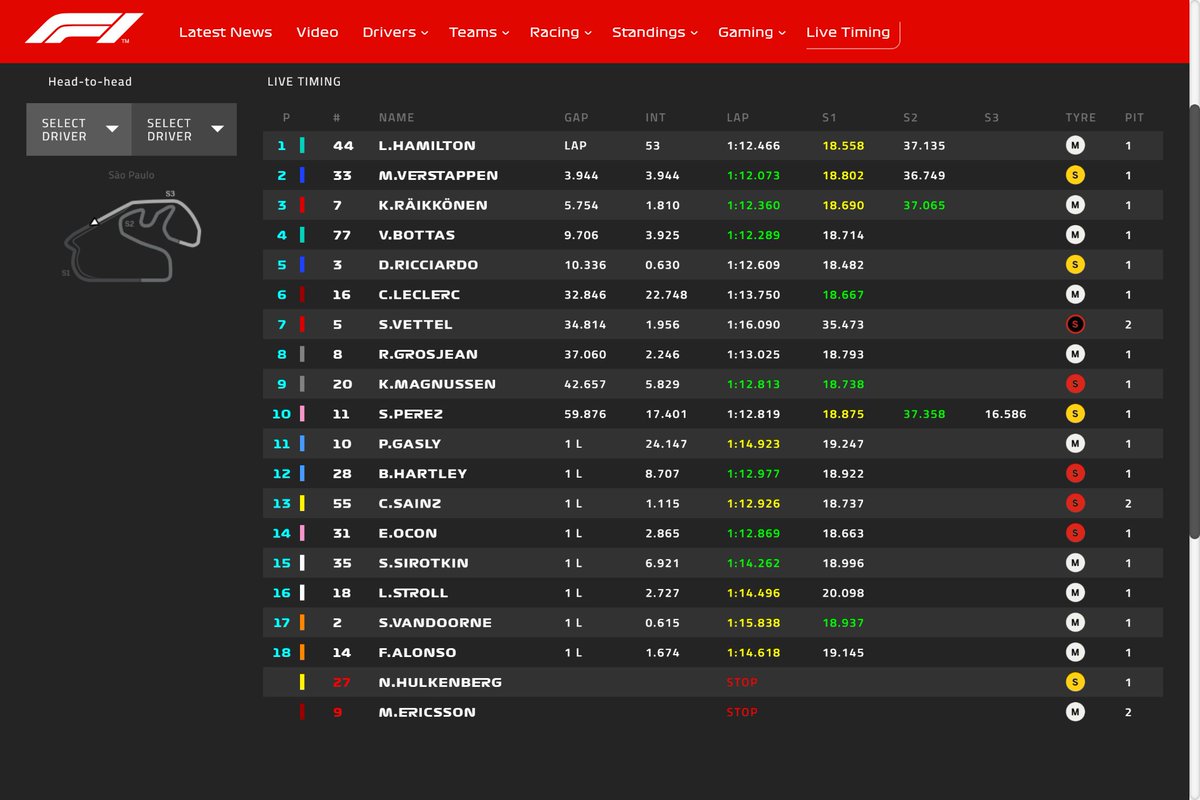The width and height of the screenshot is (1200, 800).
Task: Click the NAME column header
Action: 396,117
